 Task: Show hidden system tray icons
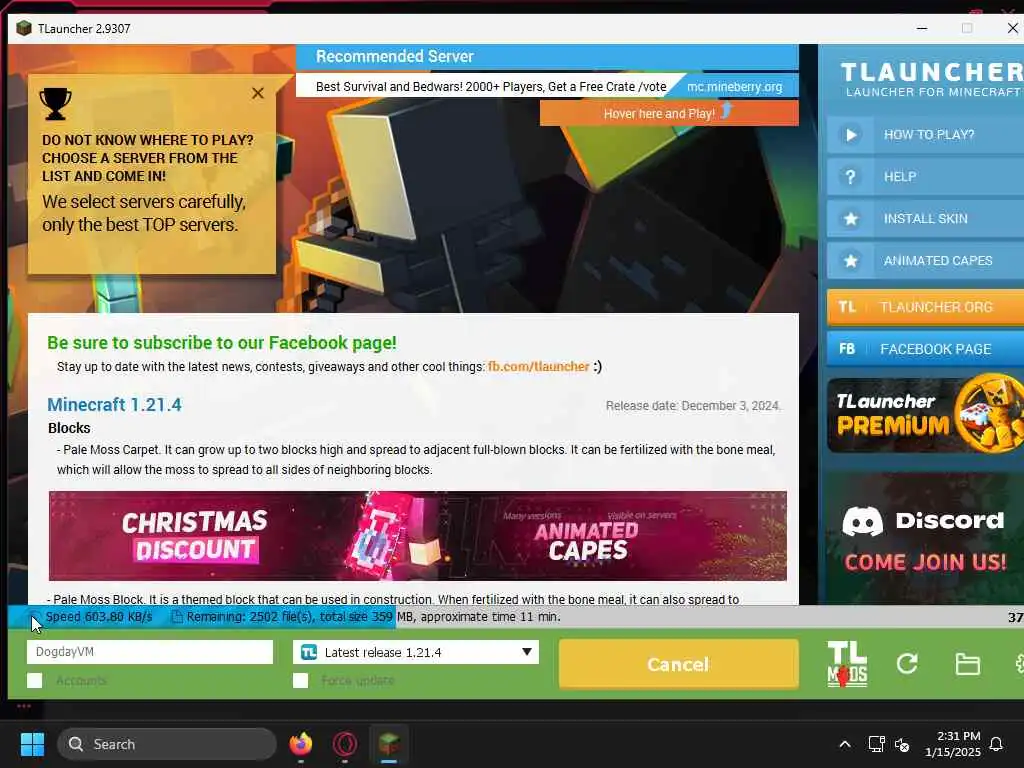coord(844,744)
